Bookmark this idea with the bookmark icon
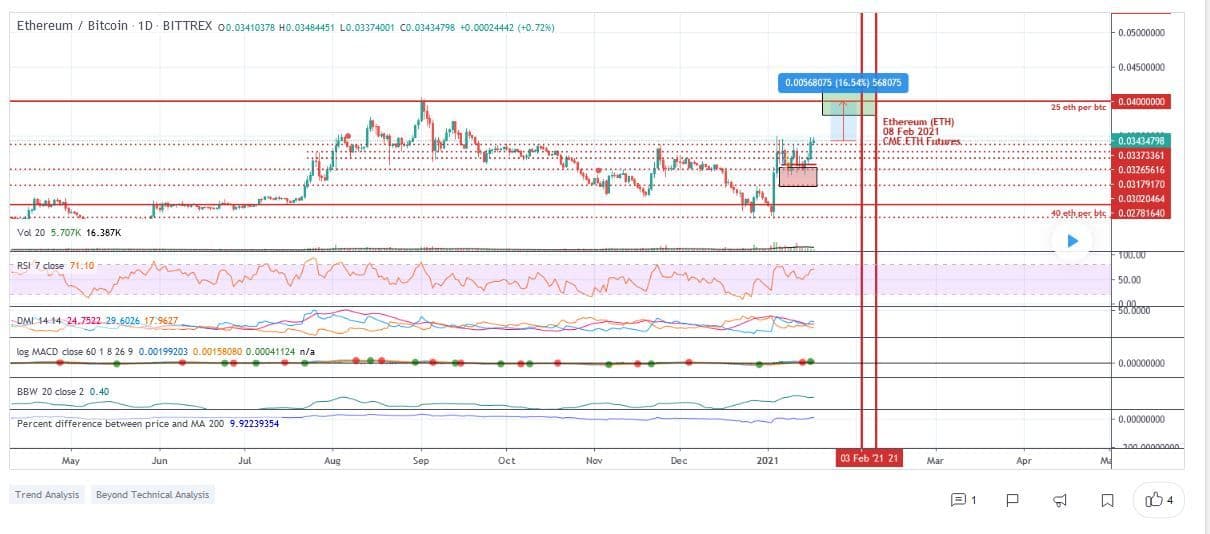The width and height of the screenshot is (1210, 534). [x=1107, y=499]
